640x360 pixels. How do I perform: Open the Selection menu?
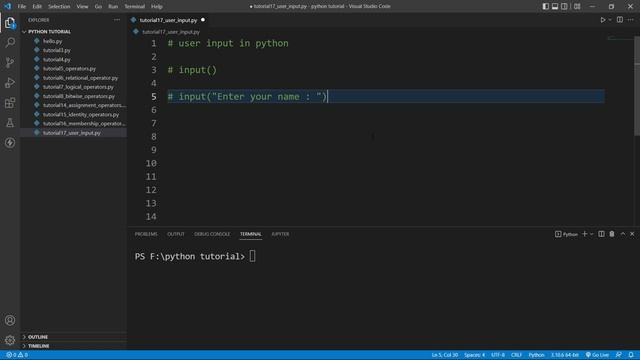pos(59,7)
